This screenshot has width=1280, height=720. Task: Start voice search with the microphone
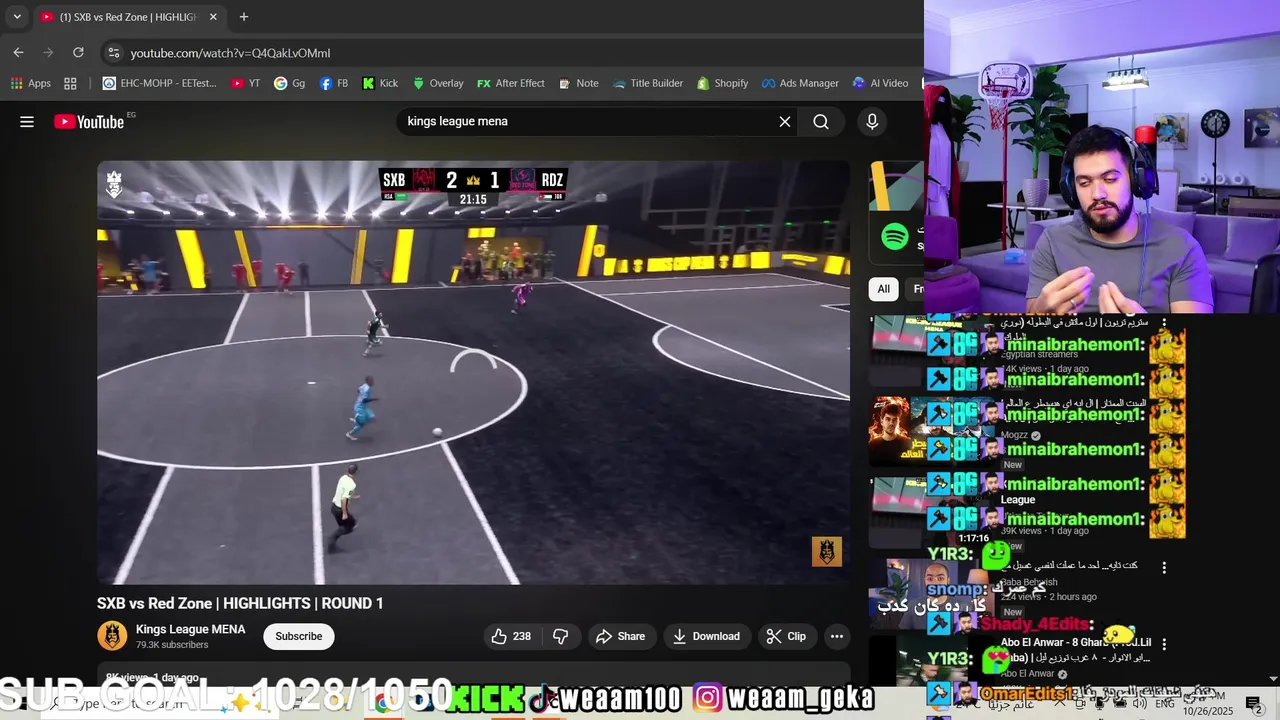point(872,121)
